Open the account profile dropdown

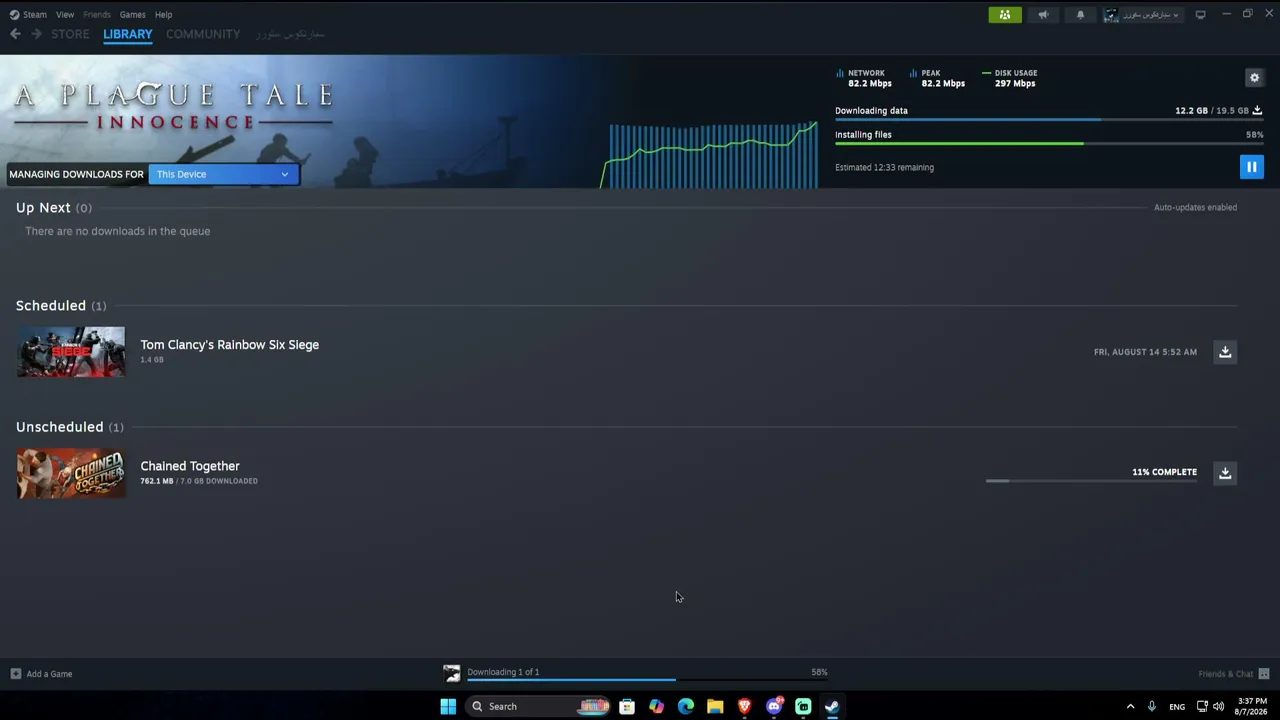click(1142, 14)
